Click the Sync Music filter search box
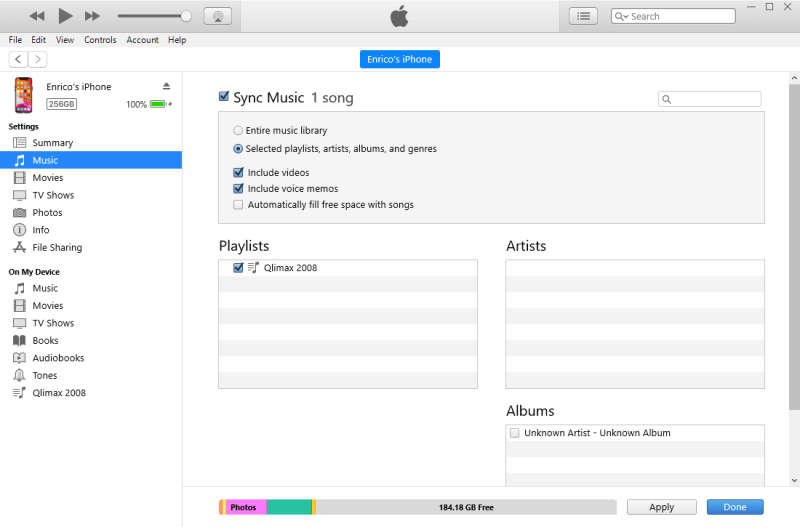The width and height of the screenshot is (800, 527). click(x=709, y=99)
